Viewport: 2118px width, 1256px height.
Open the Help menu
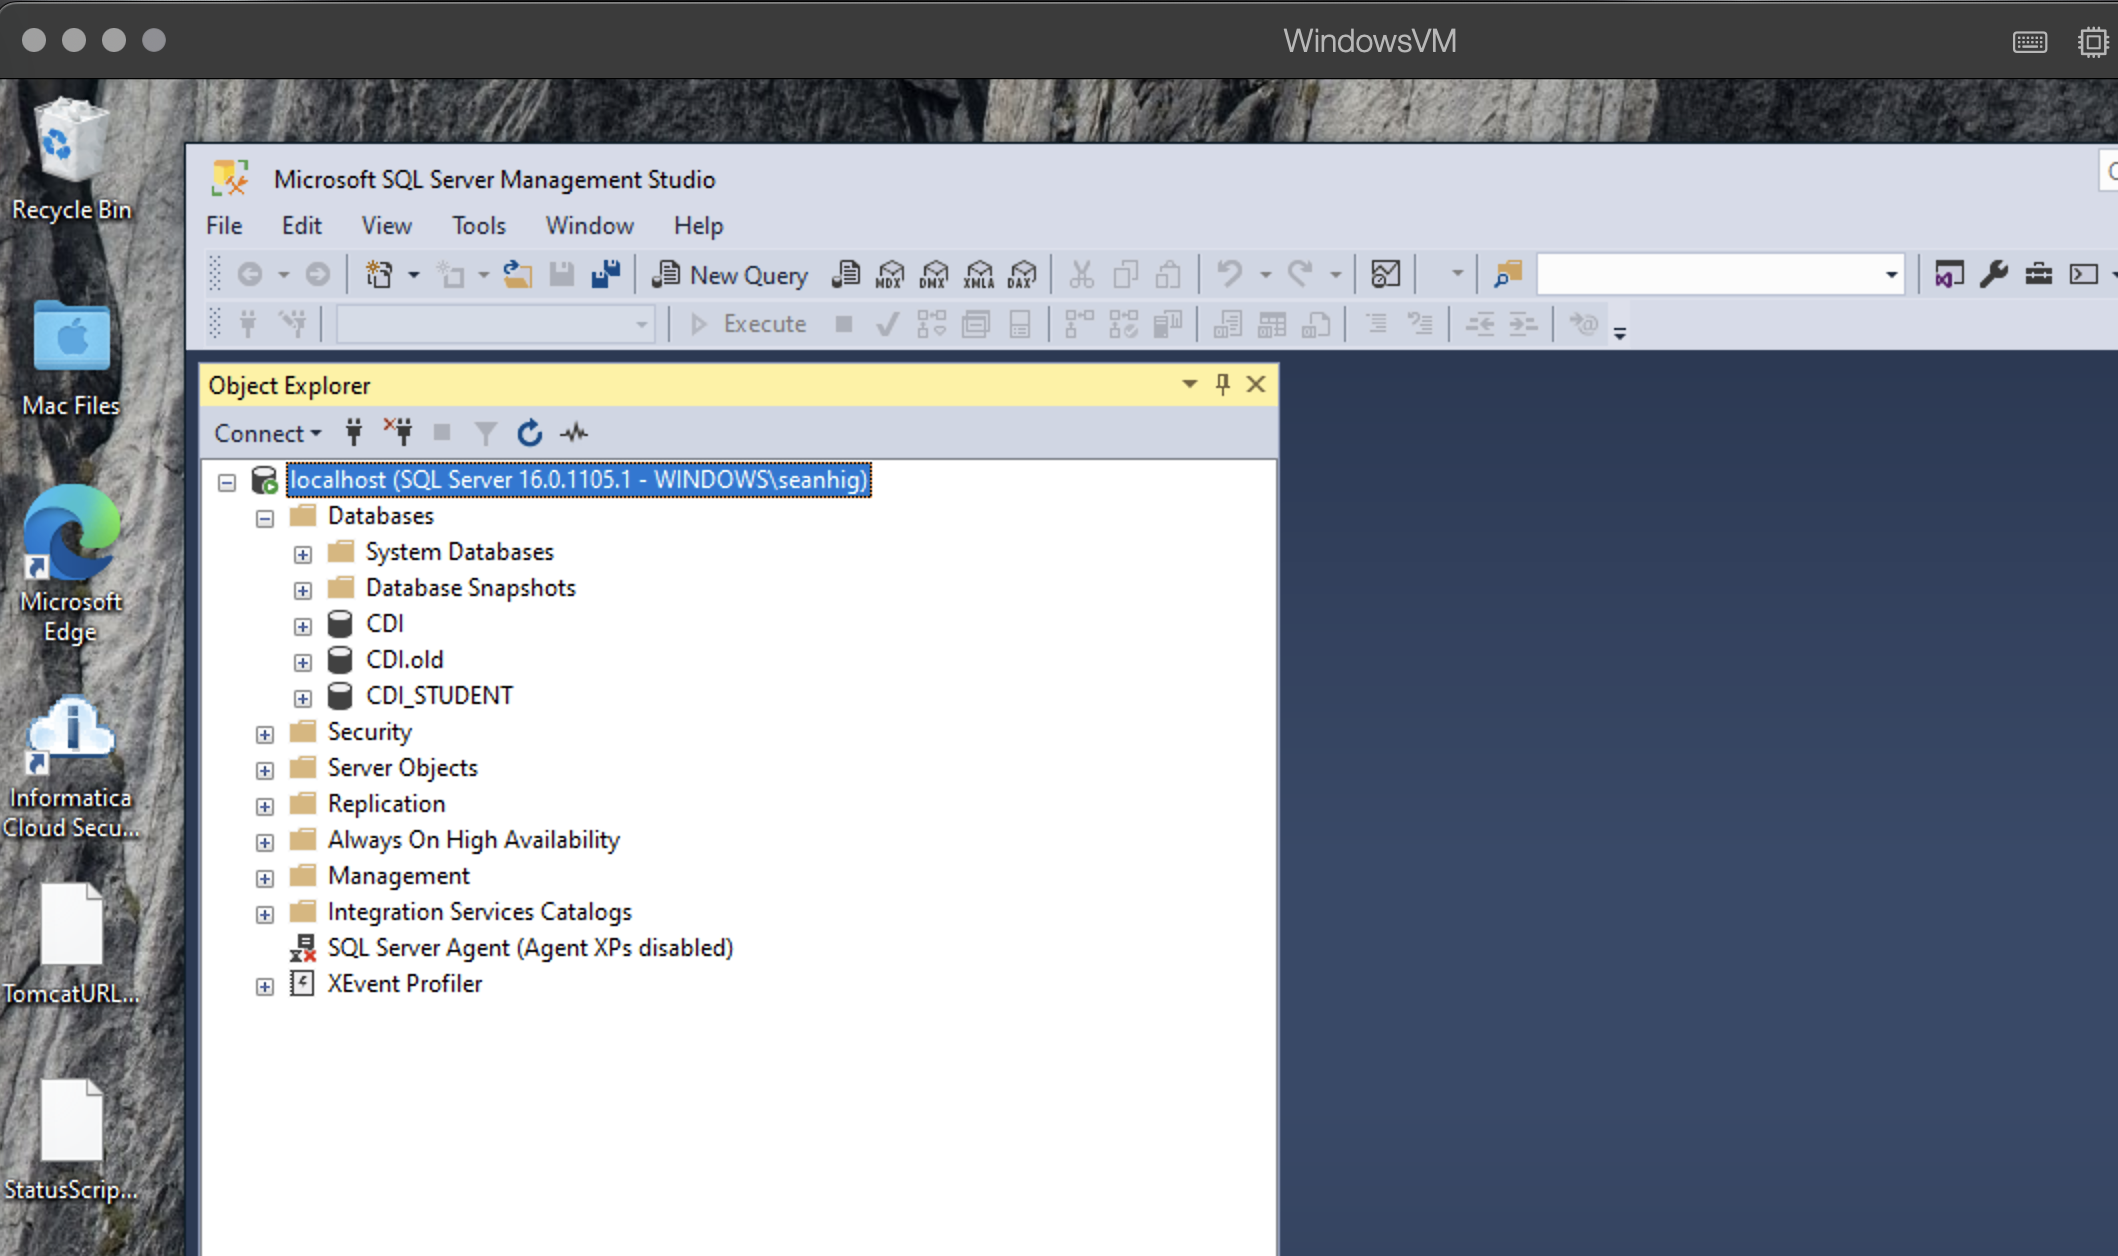(698, 226)
